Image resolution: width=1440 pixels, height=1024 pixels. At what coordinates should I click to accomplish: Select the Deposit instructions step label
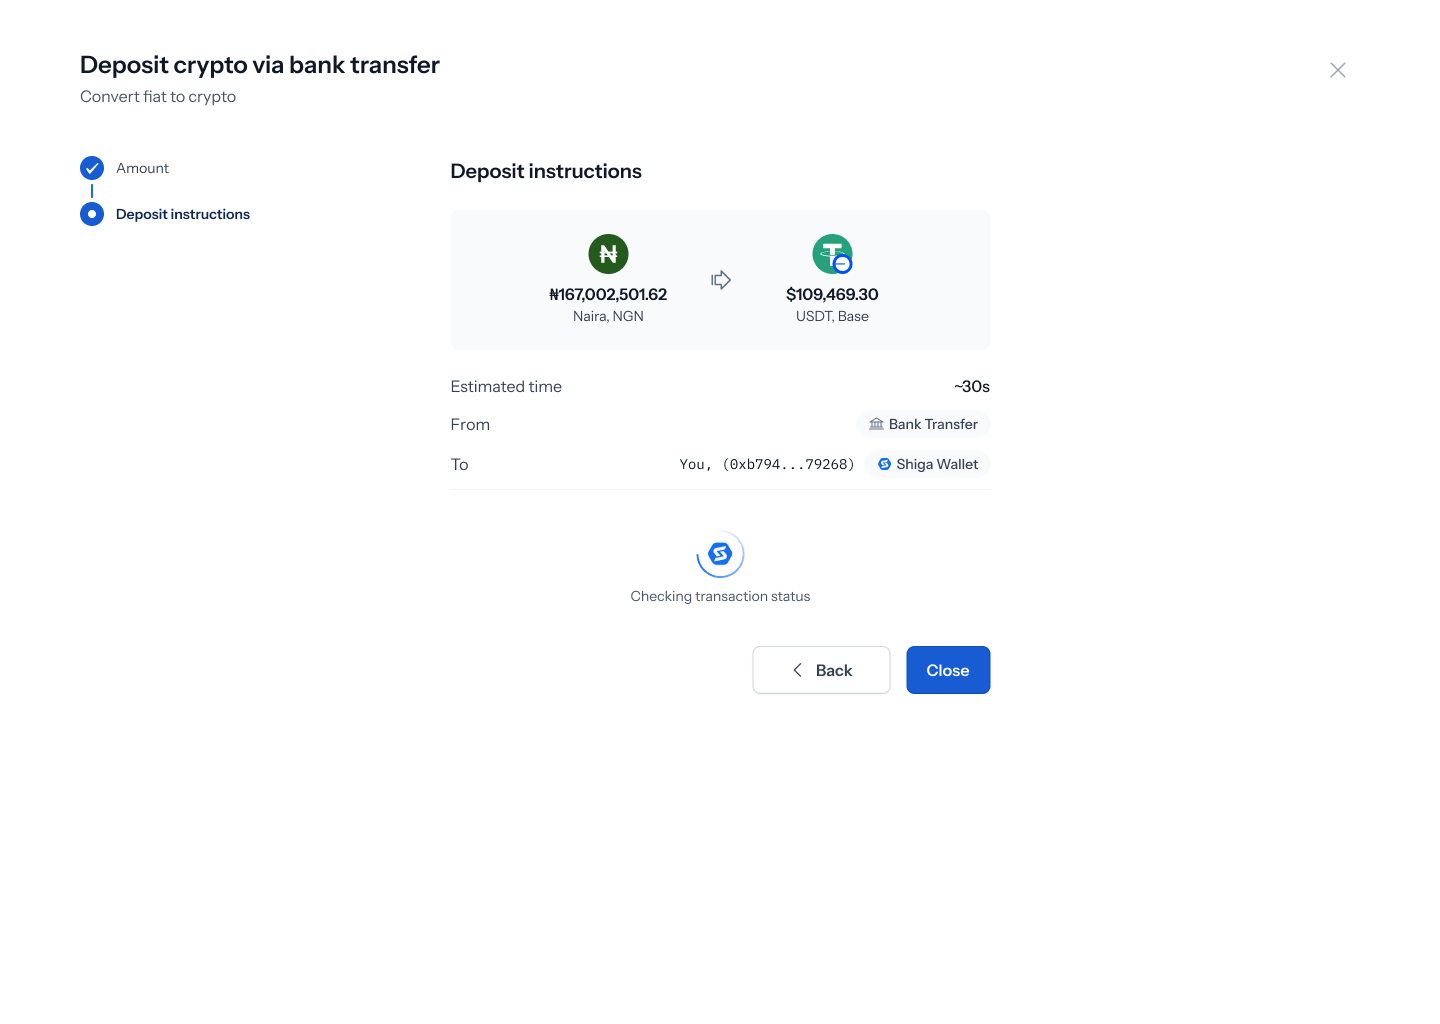click(183, 214)
